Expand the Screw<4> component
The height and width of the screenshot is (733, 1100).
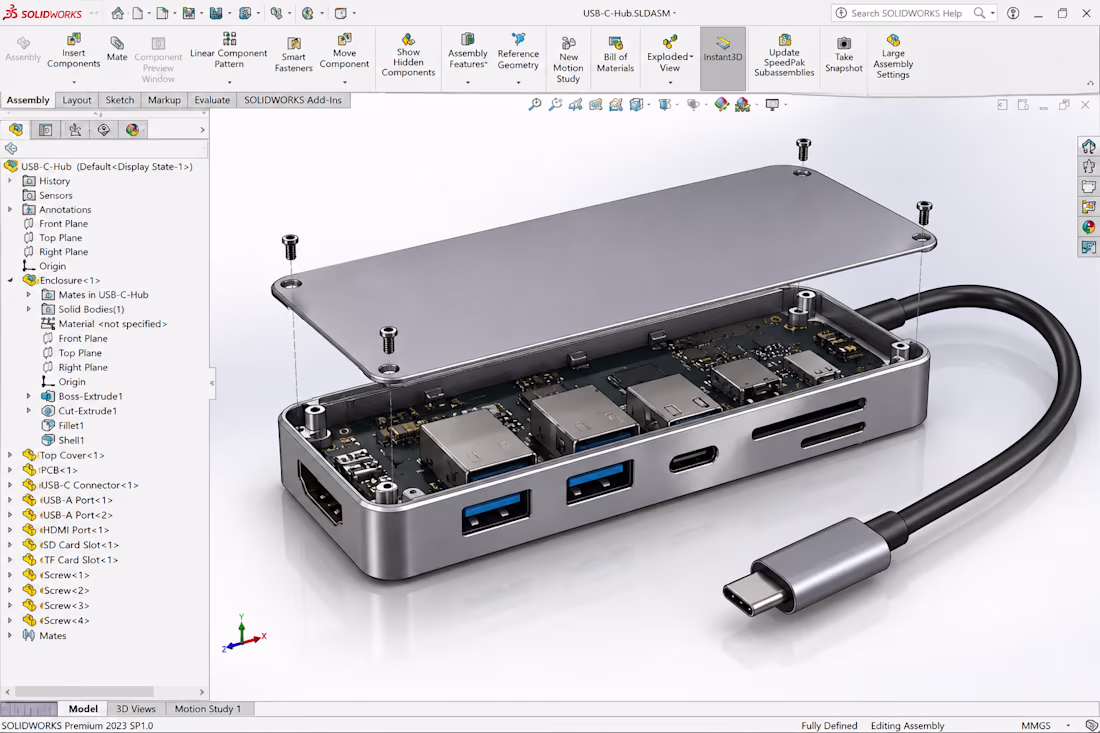pyautogui.click(x=10, y=621)
